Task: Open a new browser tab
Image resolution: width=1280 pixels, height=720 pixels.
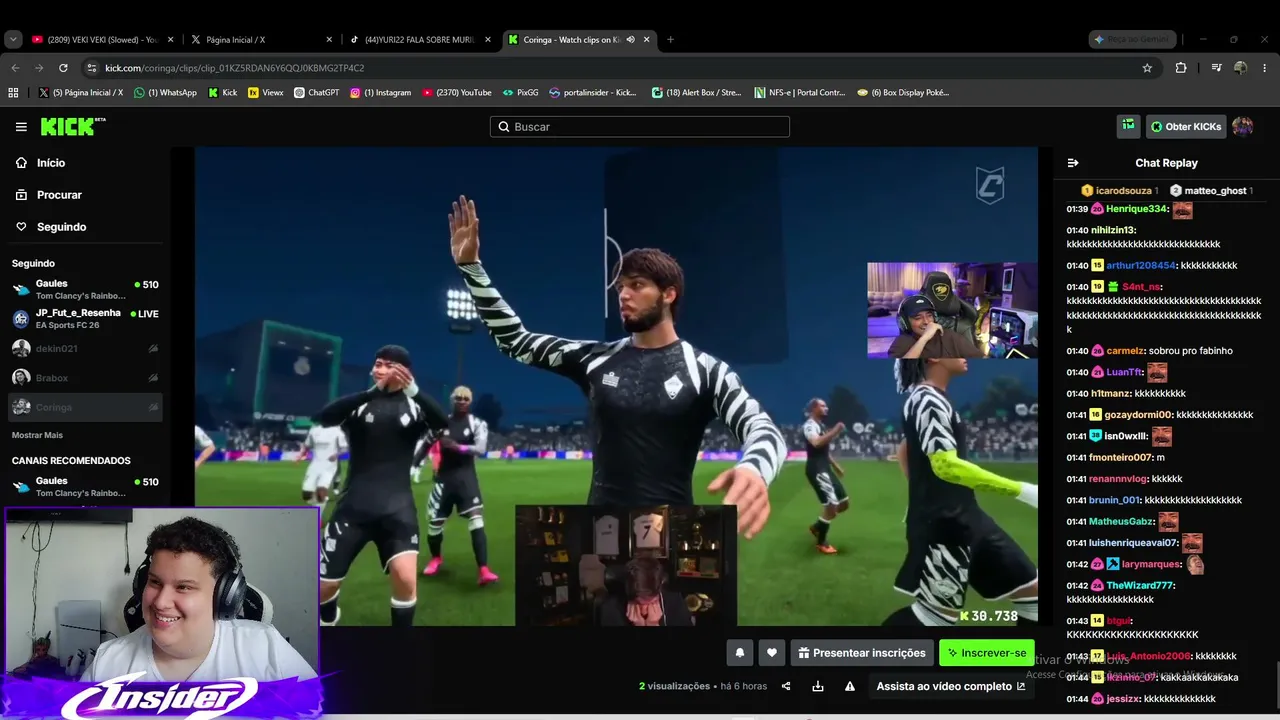Action: click(x=670, y=40)
